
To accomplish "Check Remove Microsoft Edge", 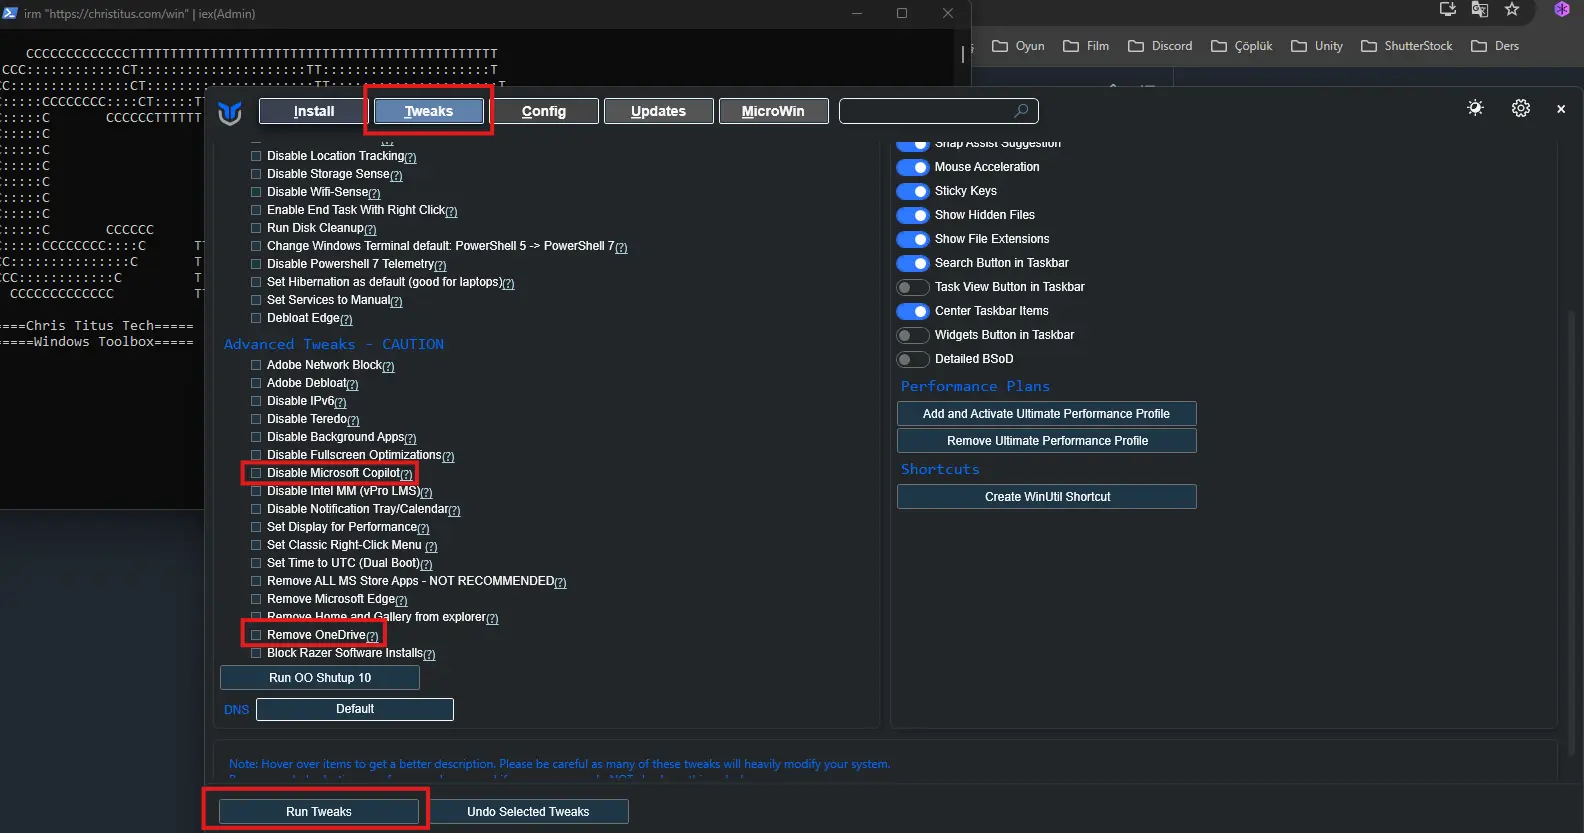I will coord(256,599).
